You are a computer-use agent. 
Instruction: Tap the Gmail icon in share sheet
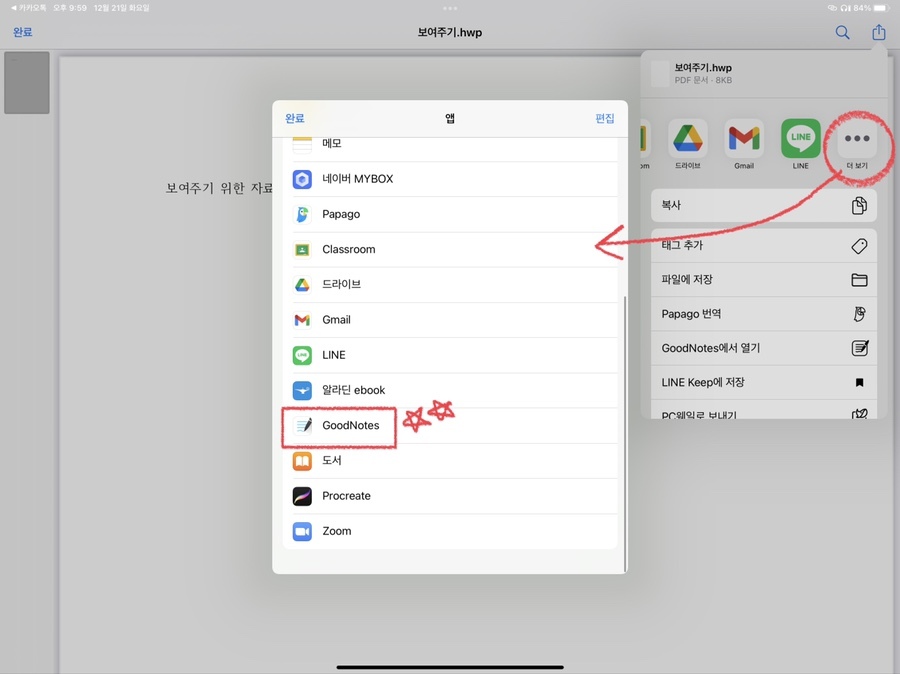coord(744,138)
